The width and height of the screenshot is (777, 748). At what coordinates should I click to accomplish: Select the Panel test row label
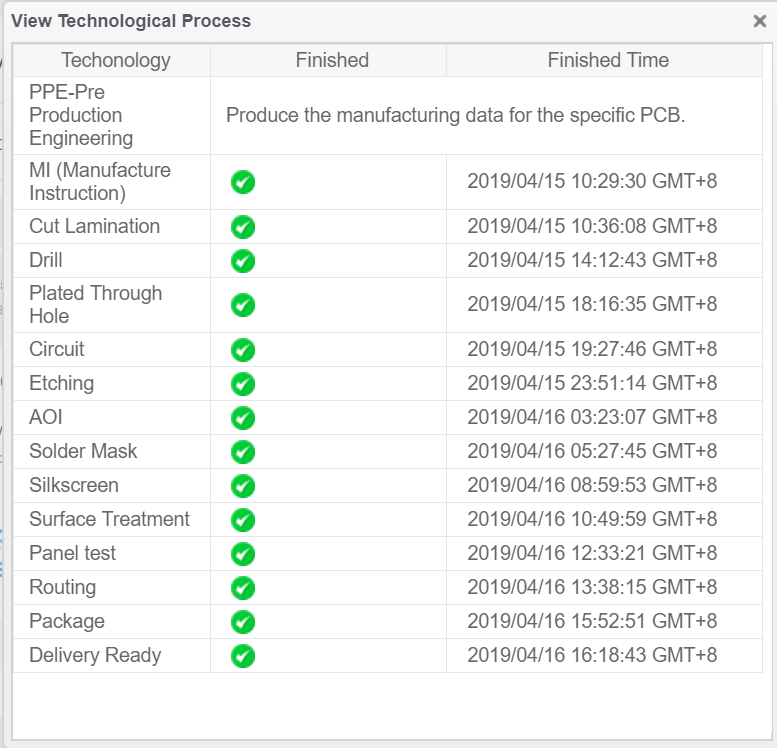[x=72, y=553]
